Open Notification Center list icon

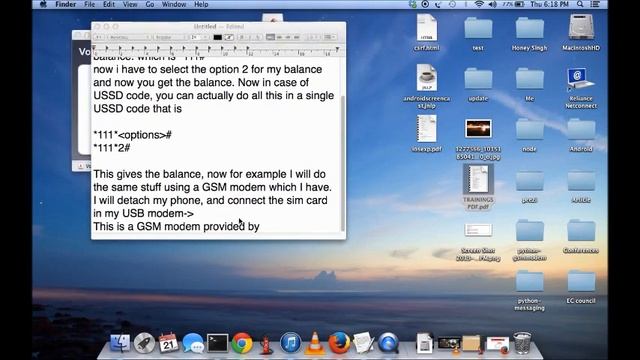(595, 4)
